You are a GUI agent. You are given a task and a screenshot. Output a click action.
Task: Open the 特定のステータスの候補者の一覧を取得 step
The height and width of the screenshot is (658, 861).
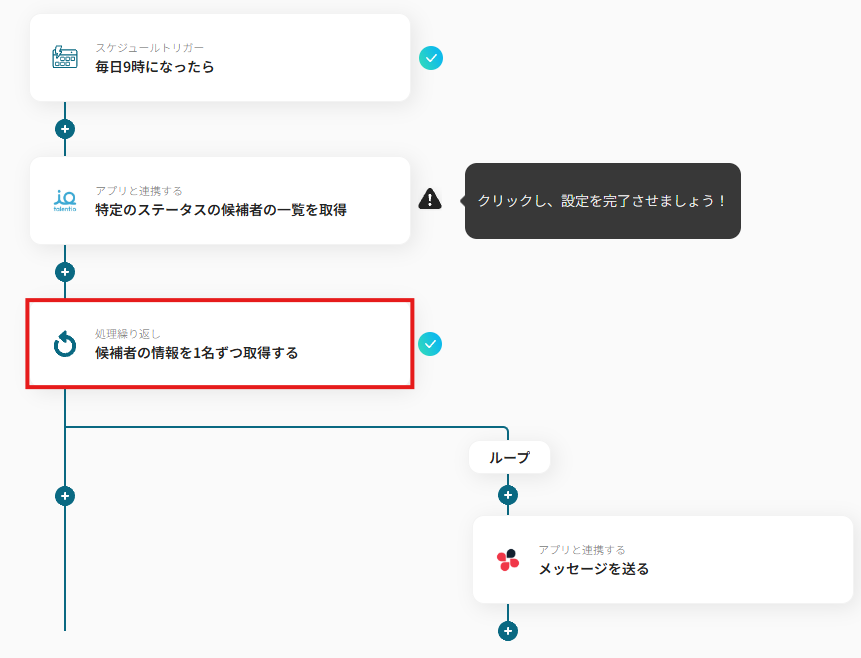click(x=220, y=200)
